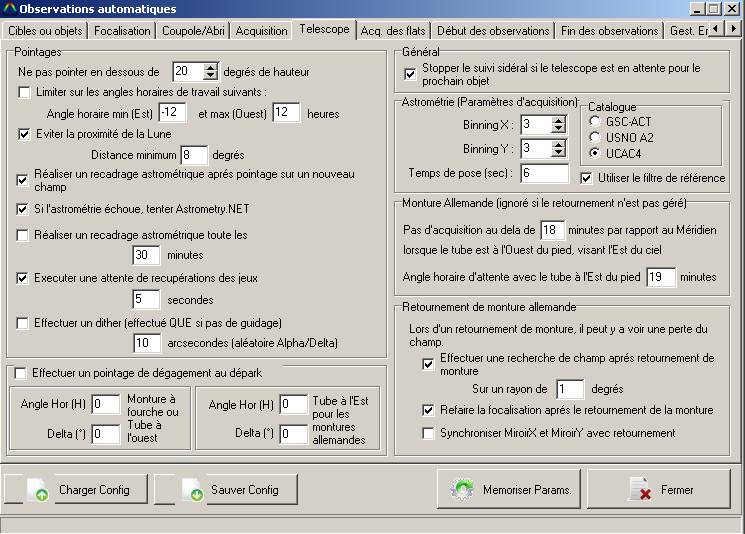Open the Acq. des flats tab
Viewport: 745px width, 534px height.
pyautogui.click(x=399, y=31)
